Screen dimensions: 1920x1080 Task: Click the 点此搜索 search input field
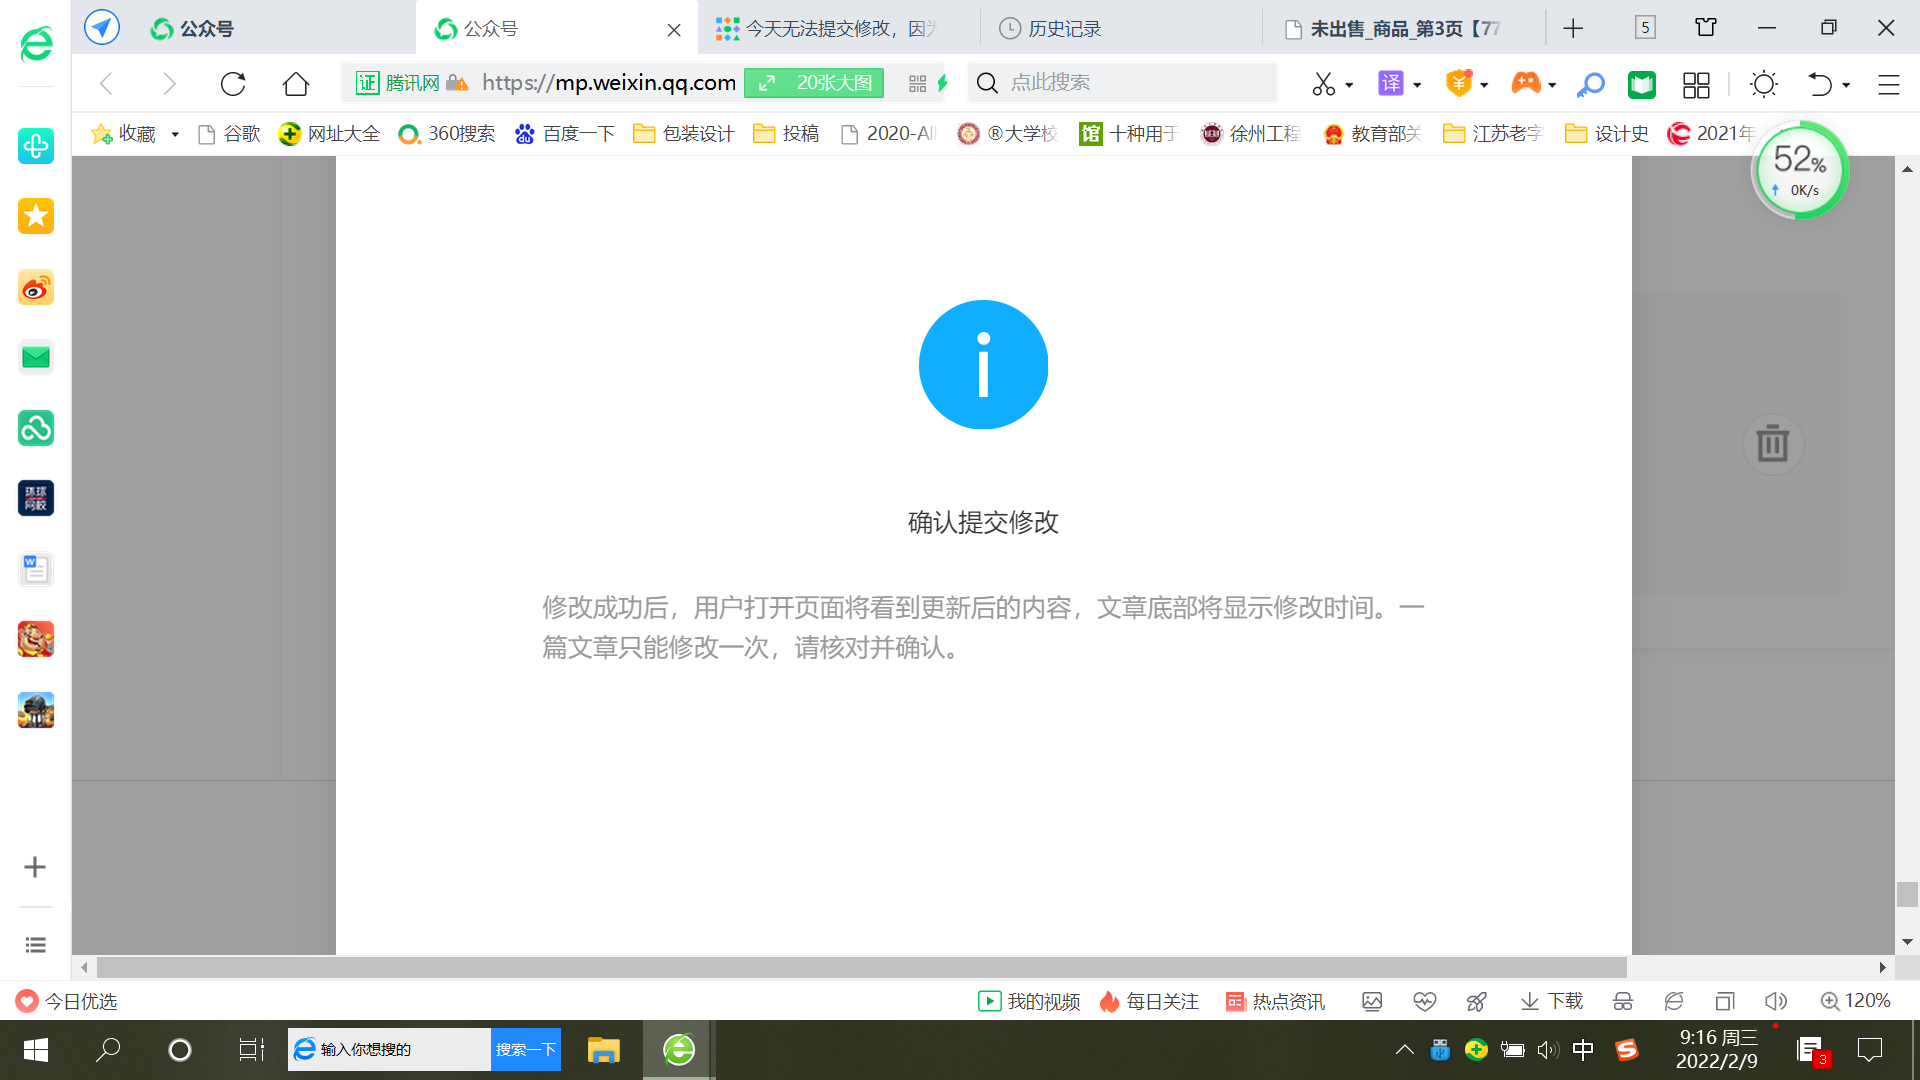[x=1120, y=83]
